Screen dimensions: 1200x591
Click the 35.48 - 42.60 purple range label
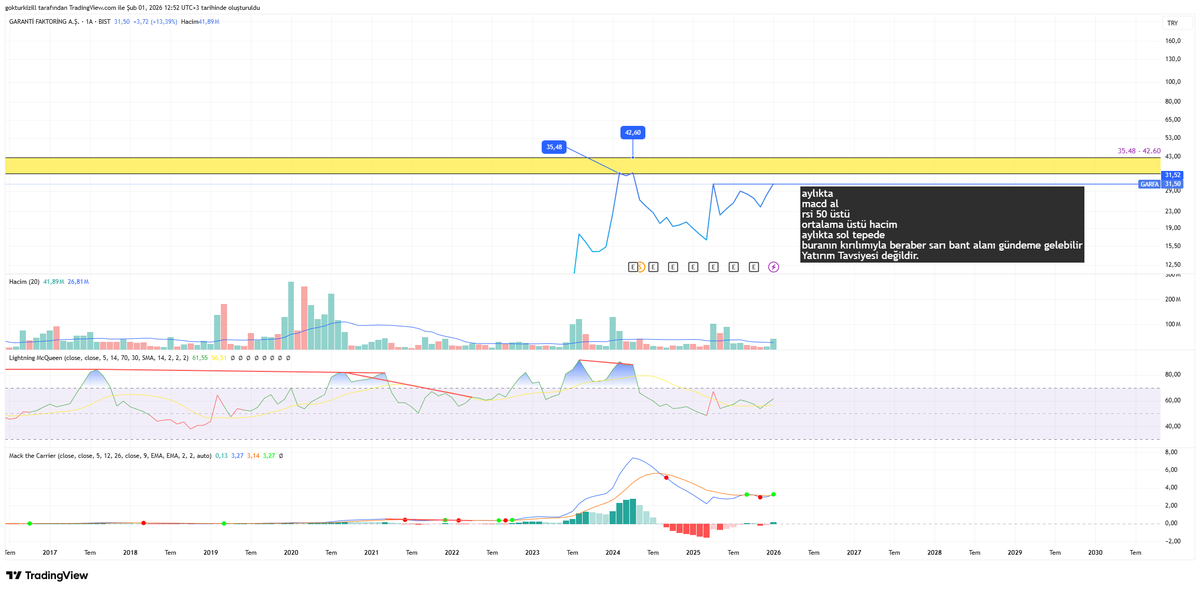point(1138,151)
